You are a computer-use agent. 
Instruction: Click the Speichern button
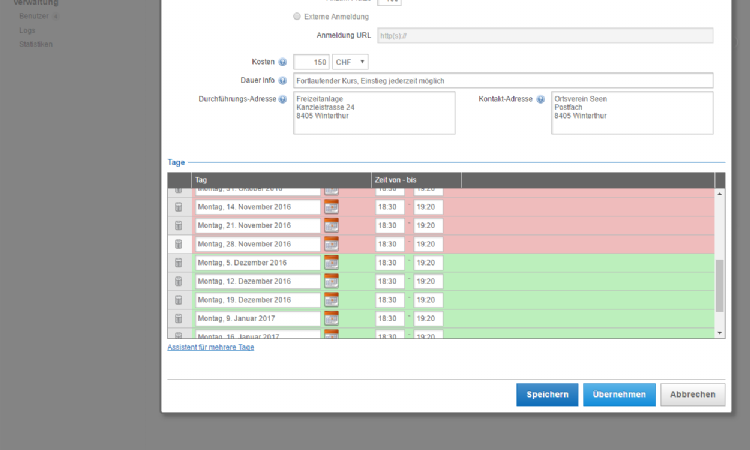click(x=547, y=395)
